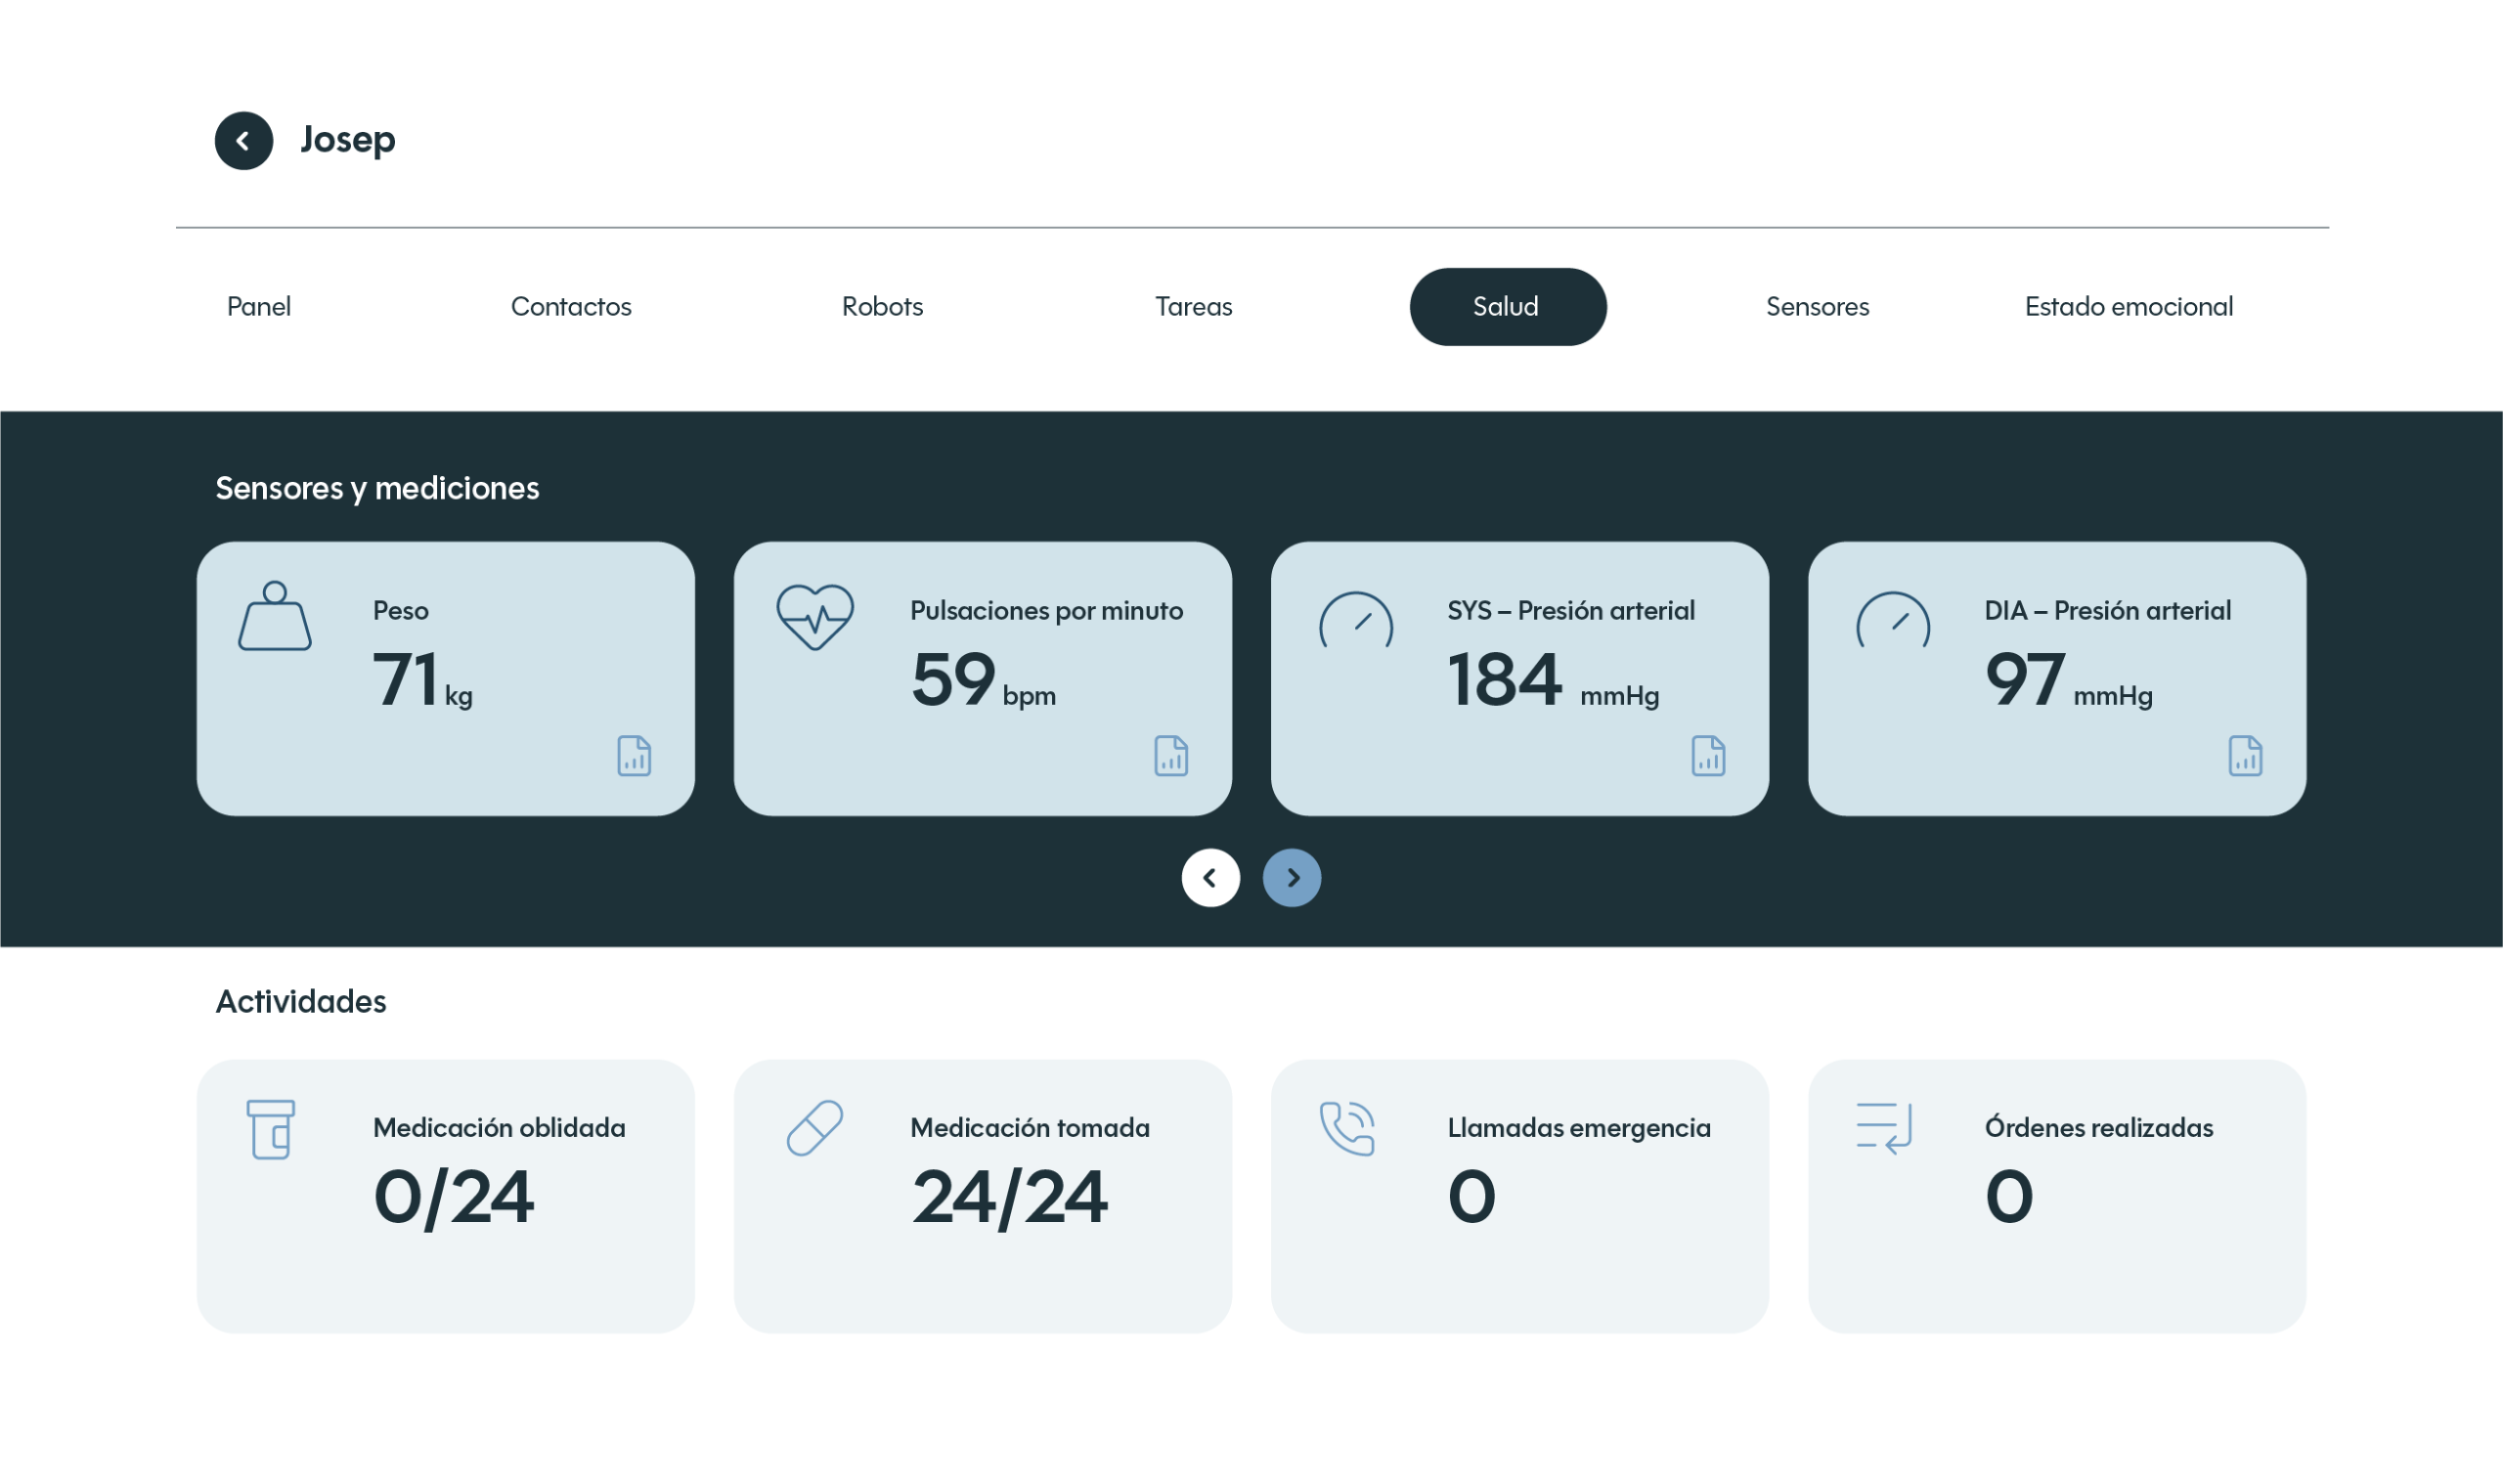Click the Llamadas emergencia card
The height and width of the screenshot is (1484, 2503).
pyautogui.click(x=1519, y=1196)
